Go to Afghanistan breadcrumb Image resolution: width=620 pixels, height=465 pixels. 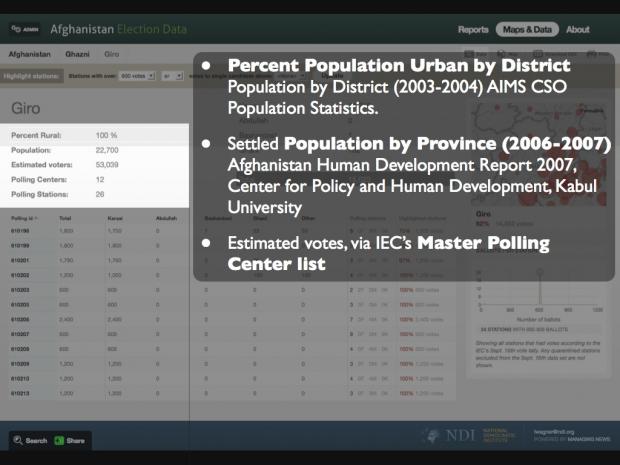coord(30,54)
